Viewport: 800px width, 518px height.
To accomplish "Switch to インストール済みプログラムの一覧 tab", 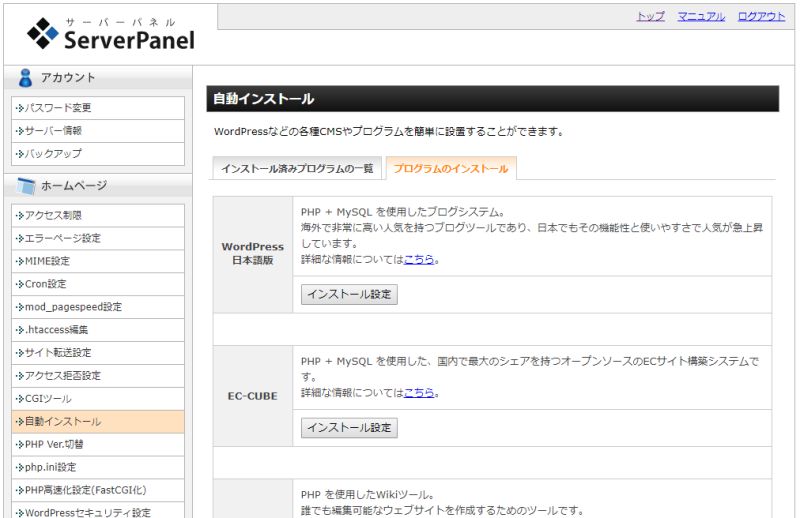I will tap(297, 168).
